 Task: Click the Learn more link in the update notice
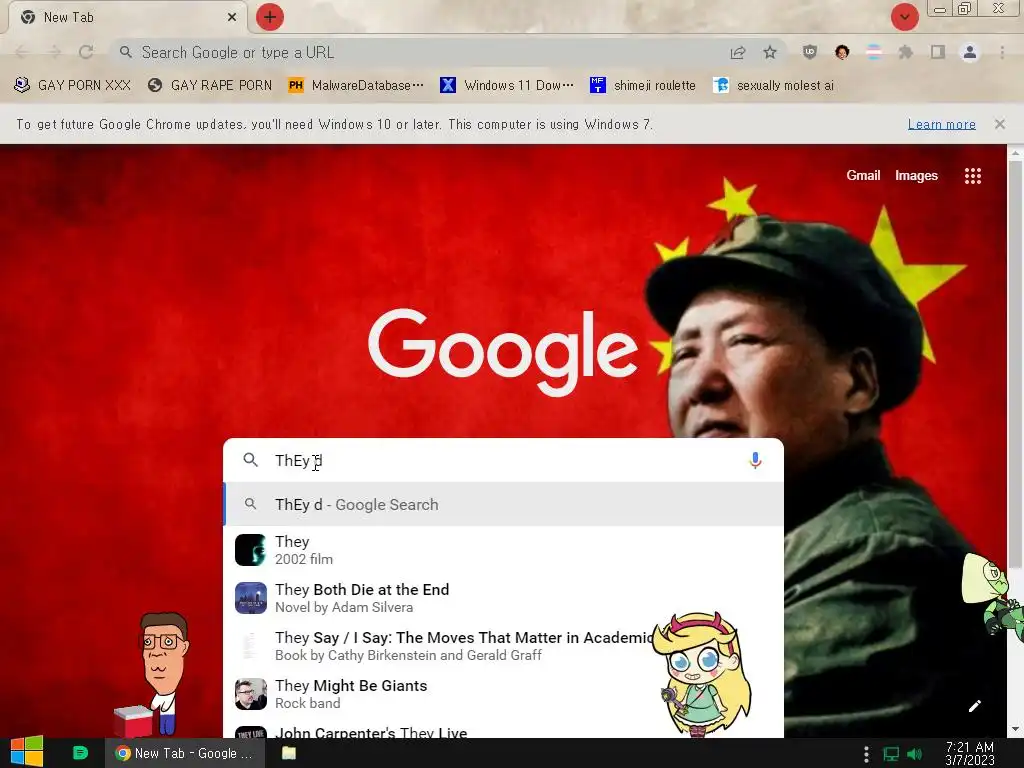[x=942, y=124]
